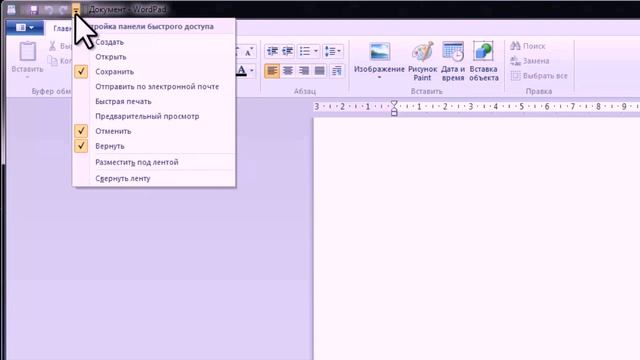The image size is (640, 360).
Task: Open the blue WordPad file menu button
Action: 24,27
